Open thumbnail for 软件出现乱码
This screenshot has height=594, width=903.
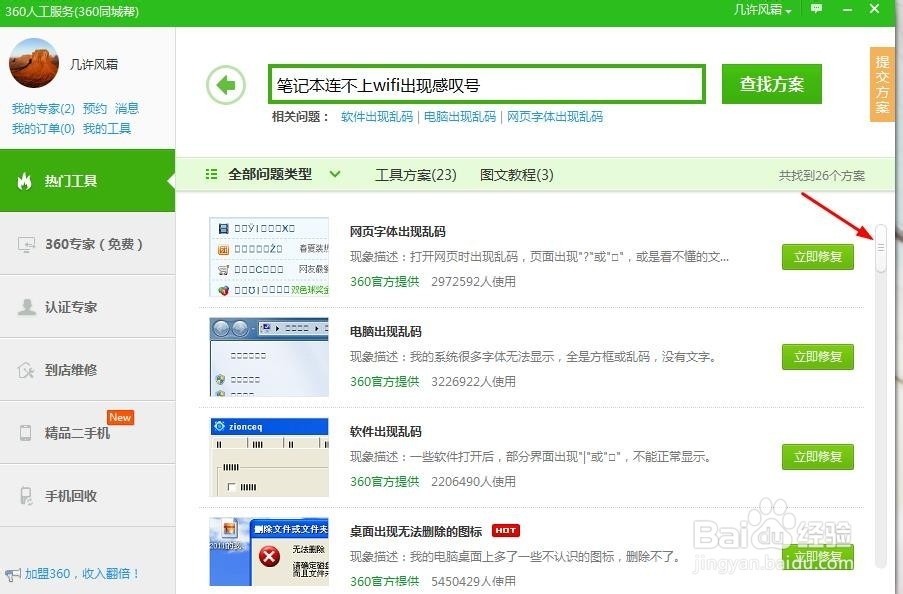(269, 457)
